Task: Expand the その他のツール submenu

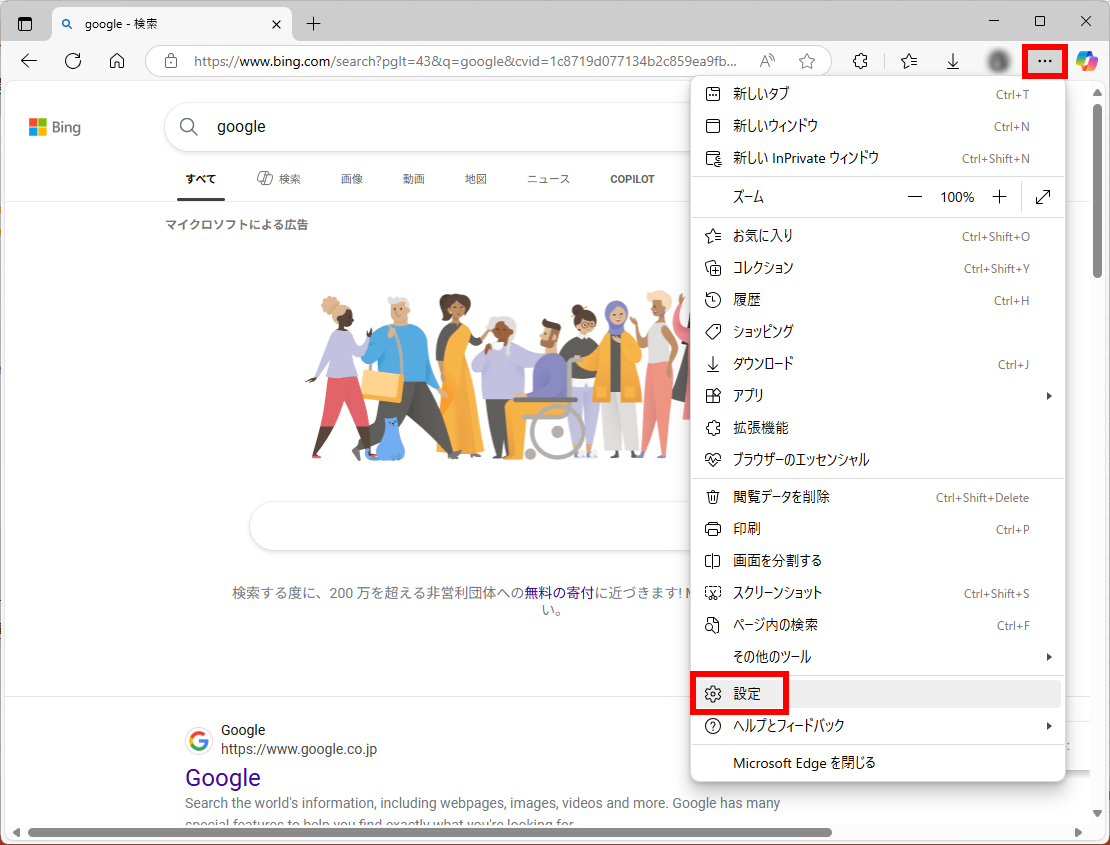Action: [x=878, y=657]
